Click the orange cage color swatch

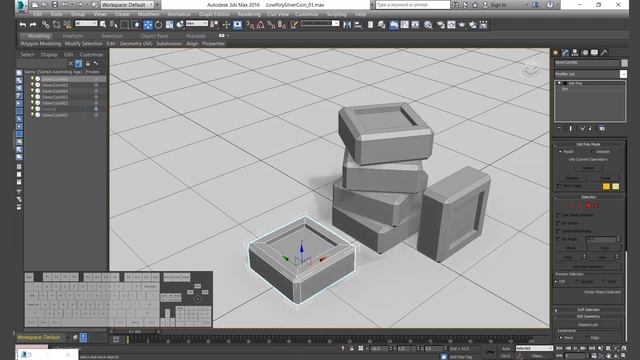tap(606, 186)
